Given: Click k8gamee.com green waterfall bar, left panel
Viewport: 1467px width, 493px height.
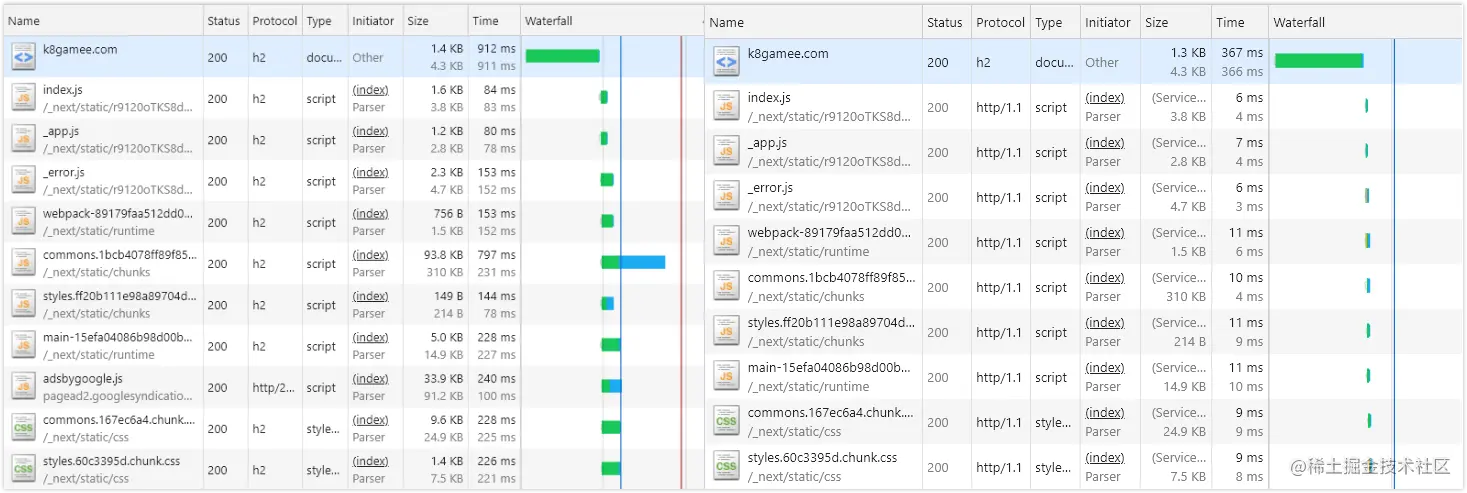Looking at the screenshot, I should click(x=563, y=56).
